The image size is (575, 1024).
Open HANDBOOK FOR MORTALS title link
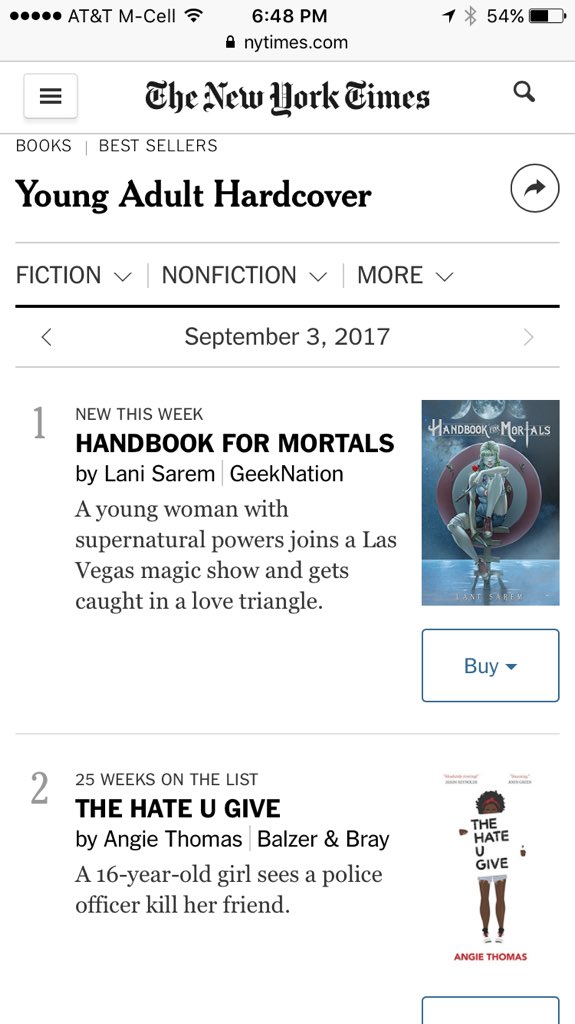pos(235,443)
